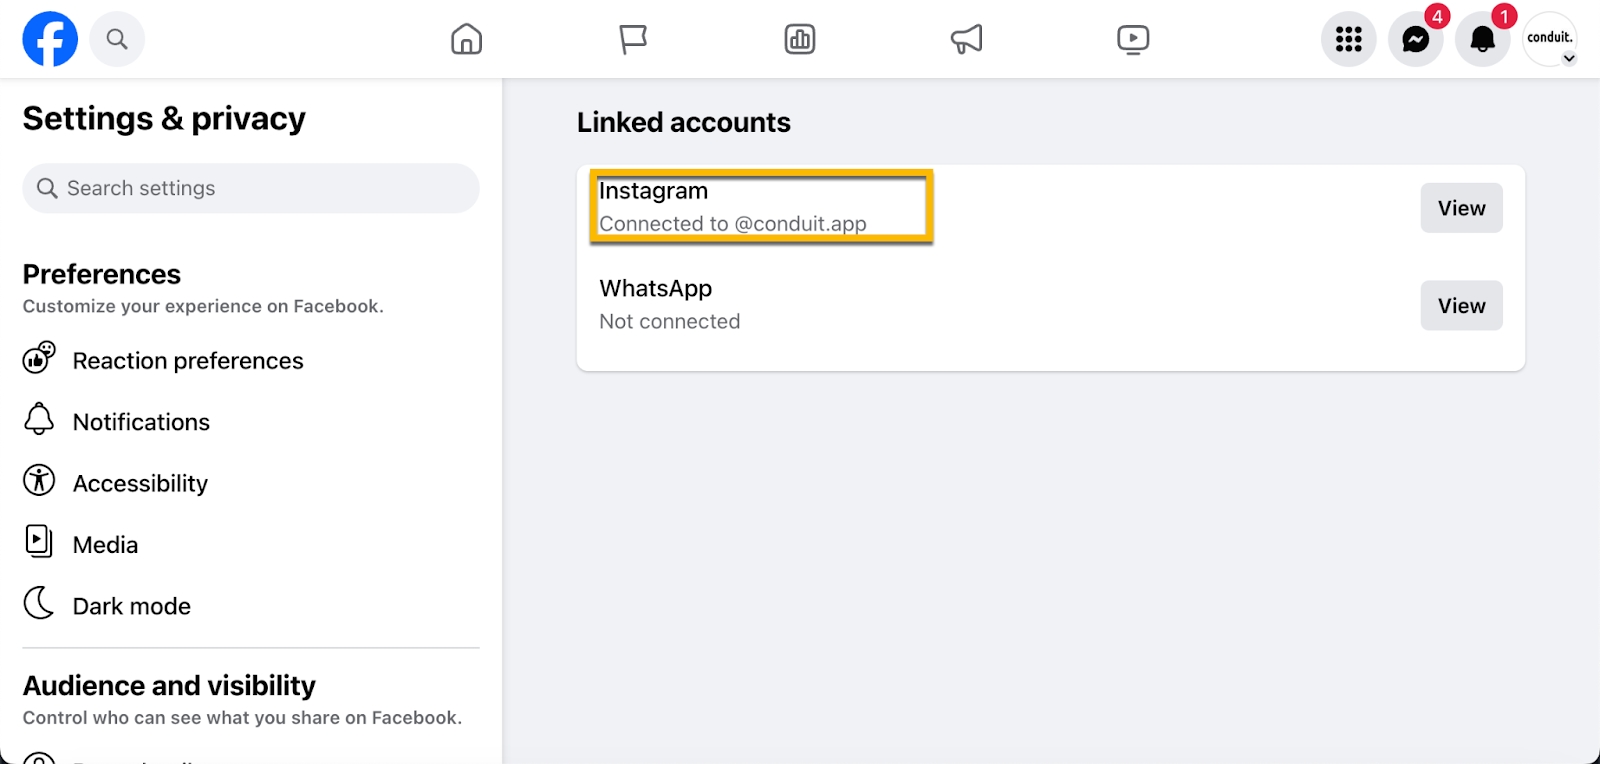Open Messenger chats icon
Screen dimensions: 1600x764
pos(1415,39)
